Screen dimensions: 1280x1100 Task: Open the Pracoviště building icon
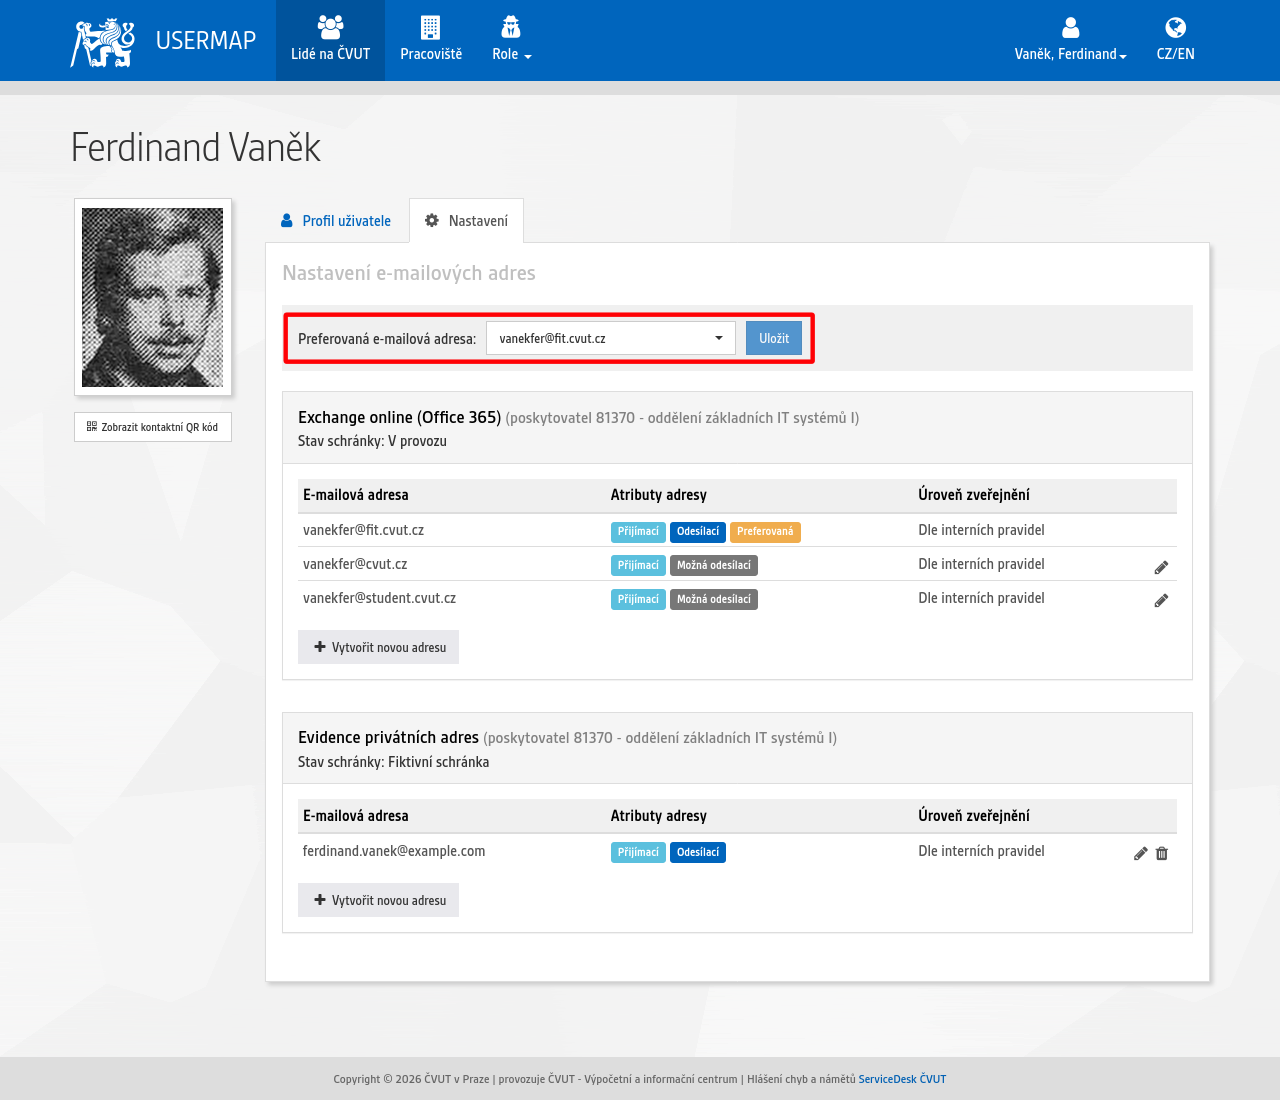coord(431,27)
